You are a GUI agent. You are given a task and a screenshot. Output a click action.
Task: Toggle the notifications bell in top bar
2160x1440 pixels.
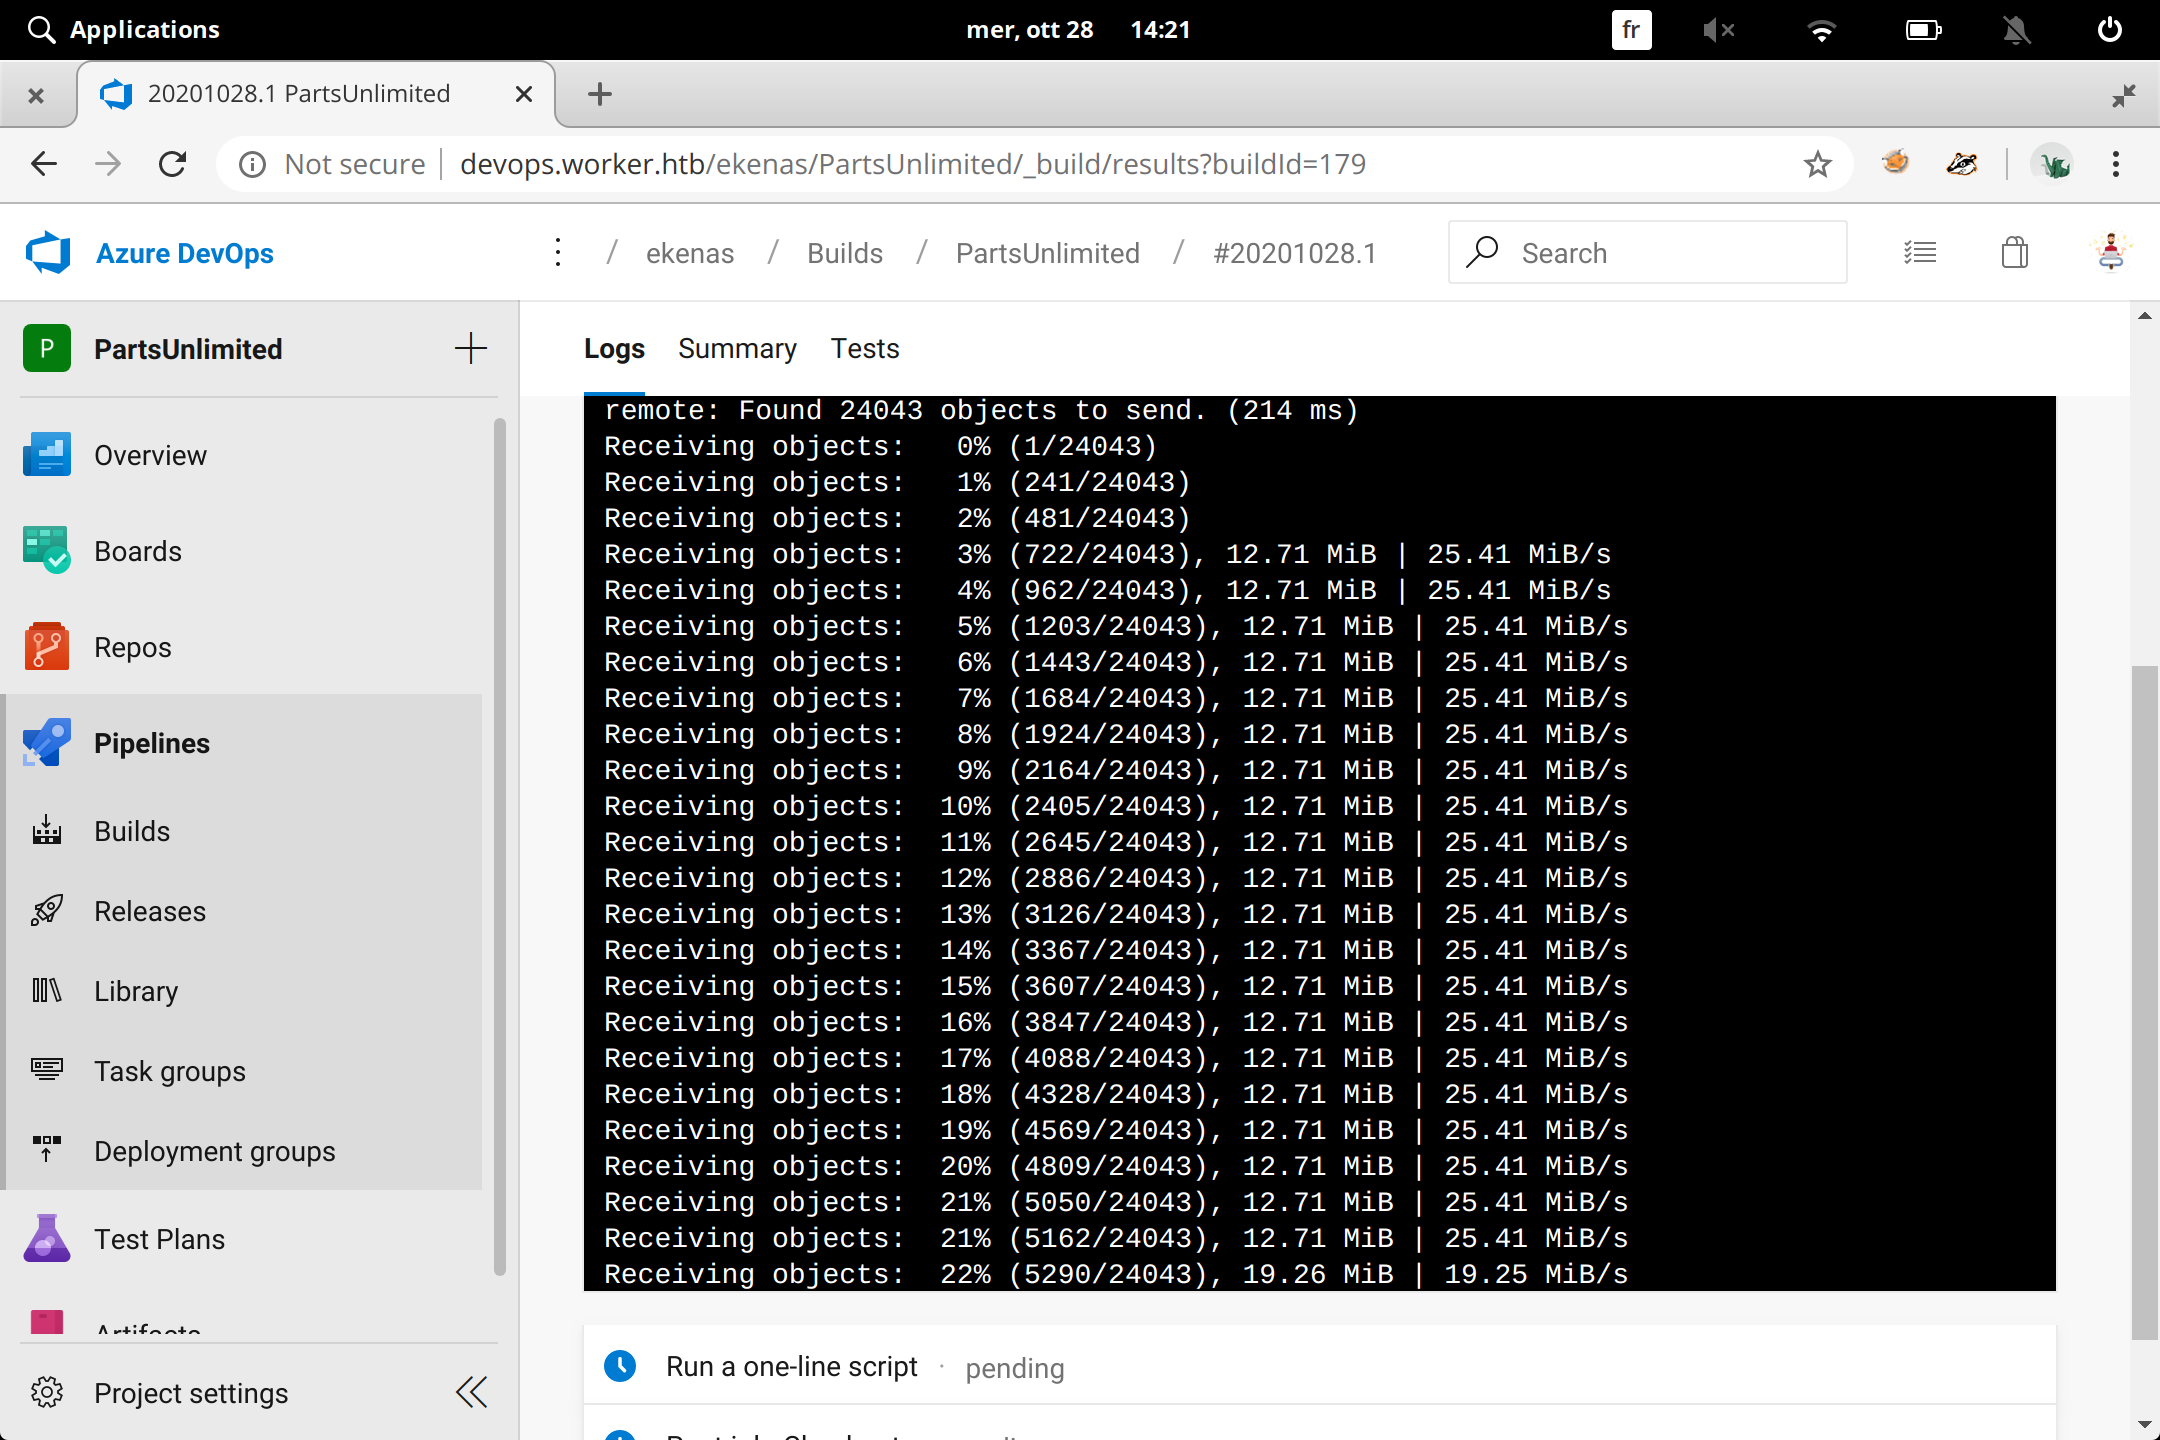click(x=2016, y=30)
